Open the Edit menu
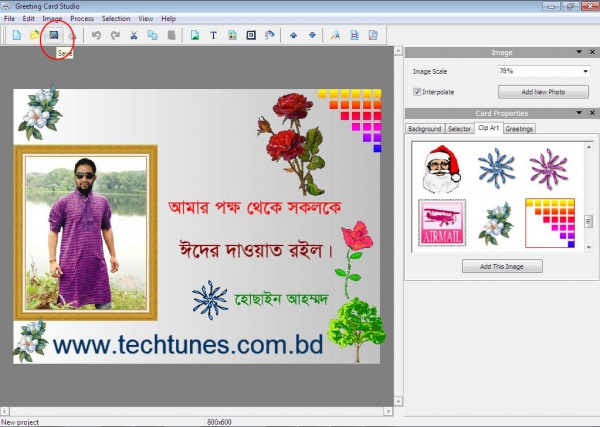The height and width of the screenshot is (427, 600). click(x=28, y=18)
